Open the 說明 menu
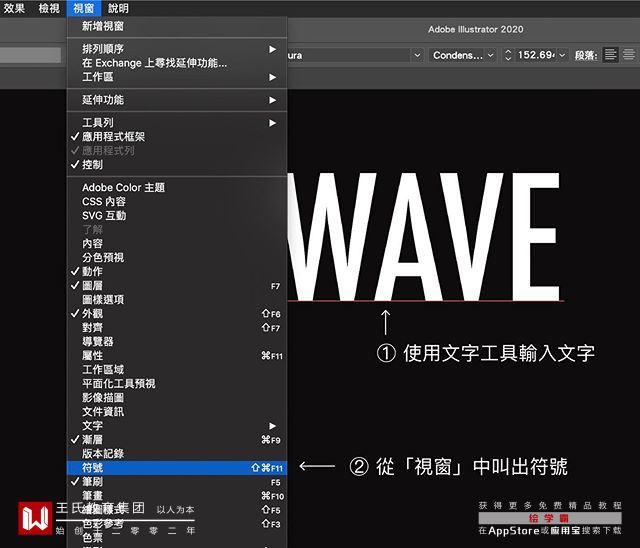This screenshot has height=548, width=640. (118, 8)
